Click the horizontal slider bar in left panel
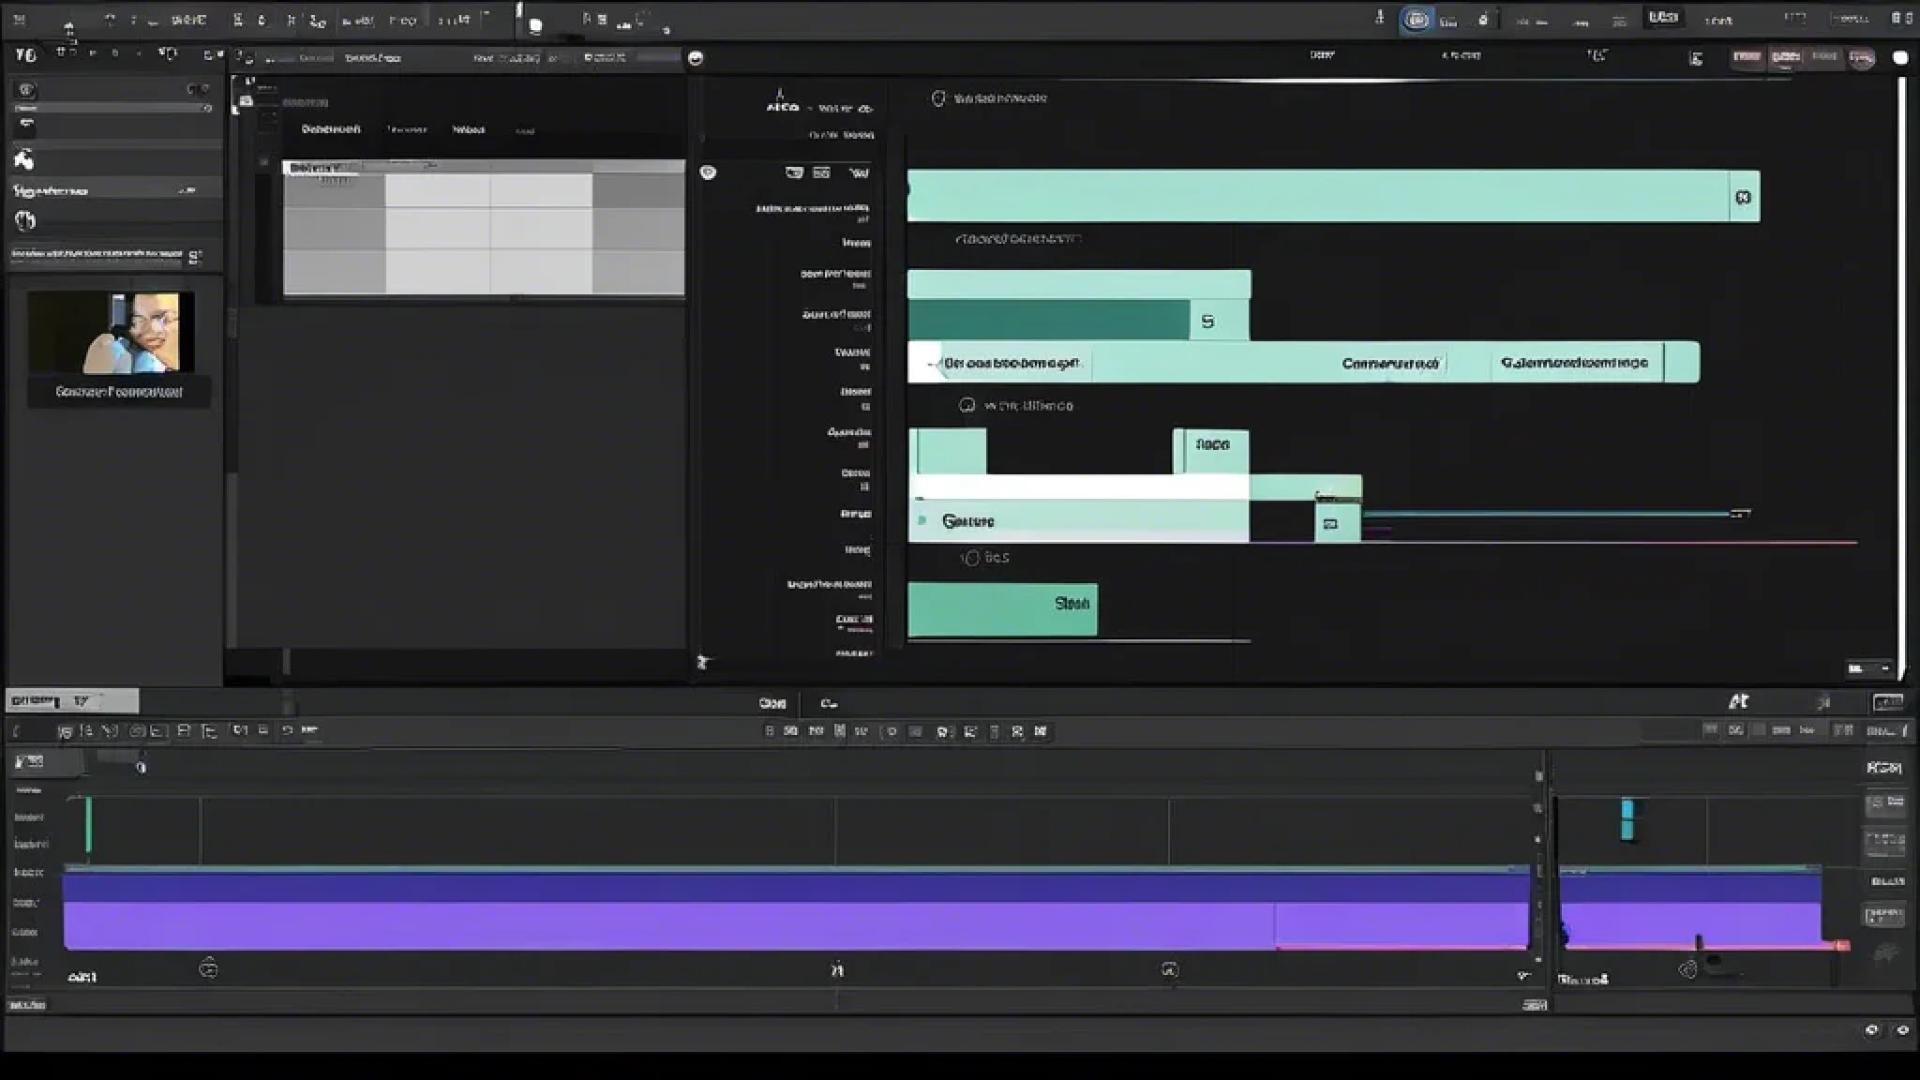Viewport: 1920px width, 1080px height. 110,108
